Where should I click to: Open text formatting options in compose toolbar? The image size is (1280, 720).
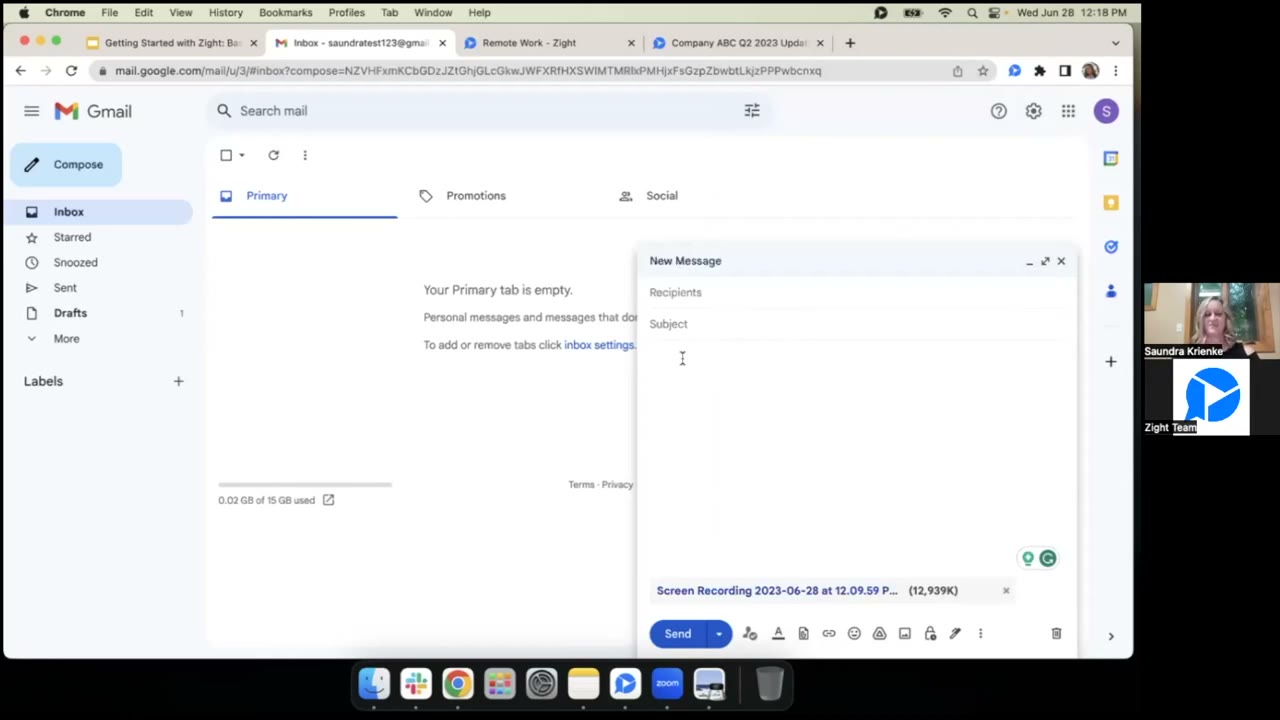(778, 634)
